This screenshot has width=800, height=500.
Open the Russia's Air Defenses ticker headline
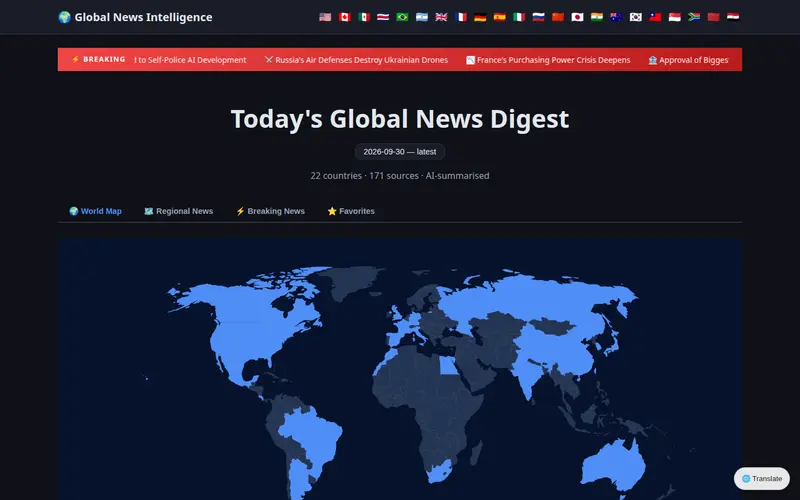[356, 60]
